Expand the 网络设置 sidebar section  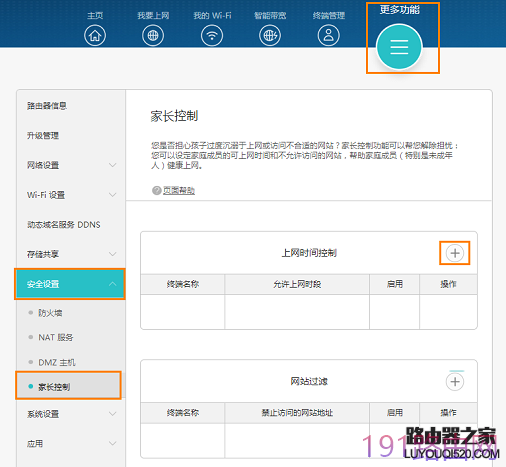71,165
